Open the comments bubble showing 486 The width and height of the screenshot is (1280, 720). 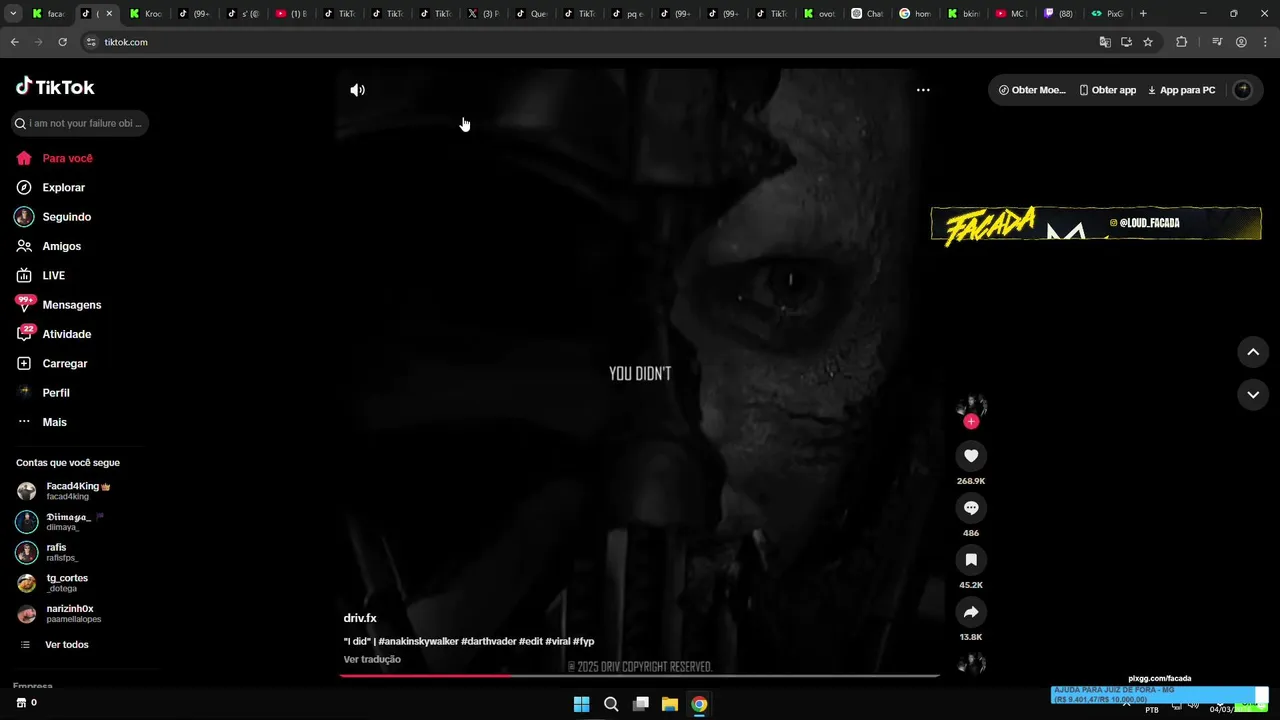(x=971, y=508)
